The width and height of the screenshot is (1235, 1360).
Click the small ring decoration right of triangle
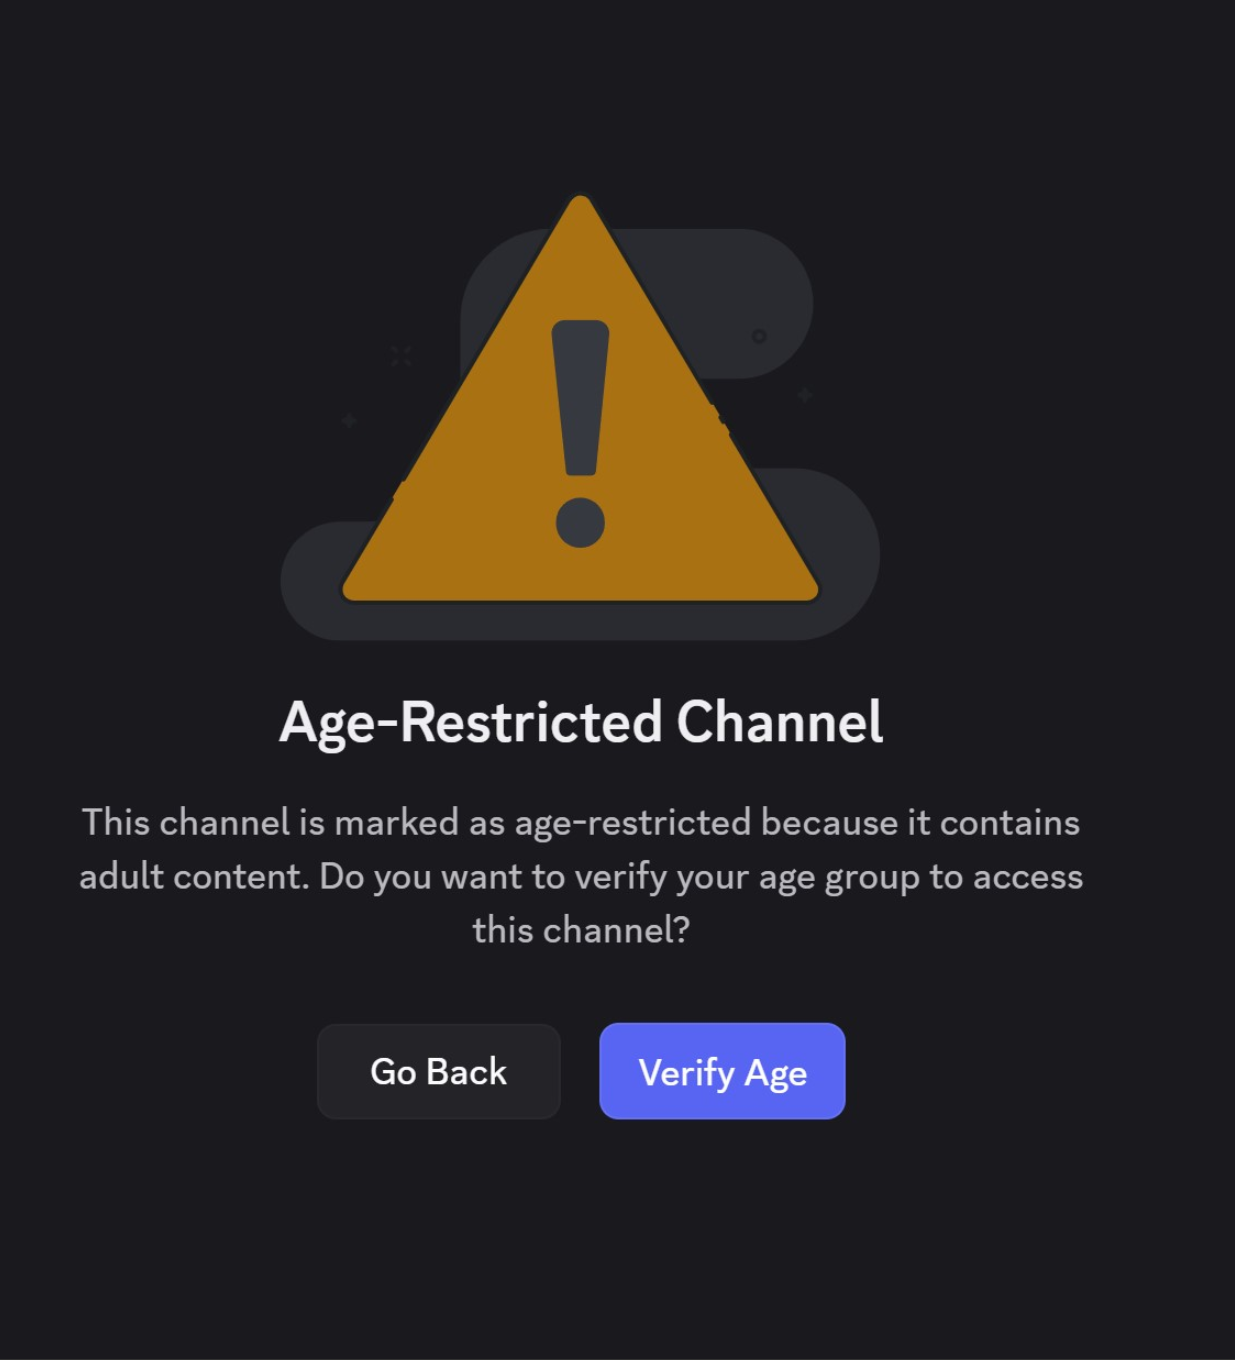point(759,336)
